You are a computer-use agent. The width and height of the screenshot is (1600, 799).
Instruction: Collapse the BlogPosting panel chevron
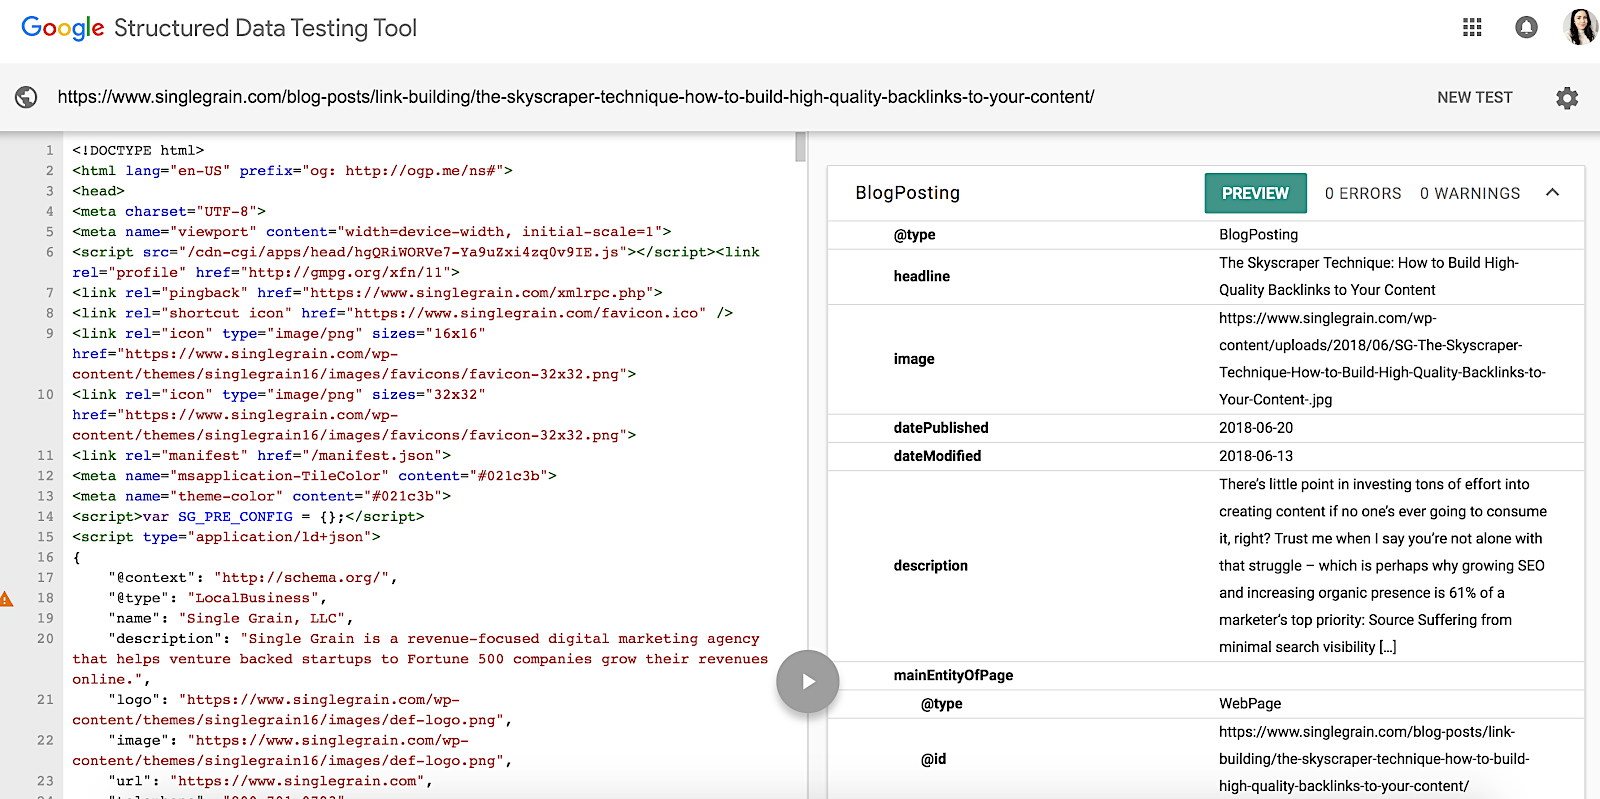(1552, 193)
